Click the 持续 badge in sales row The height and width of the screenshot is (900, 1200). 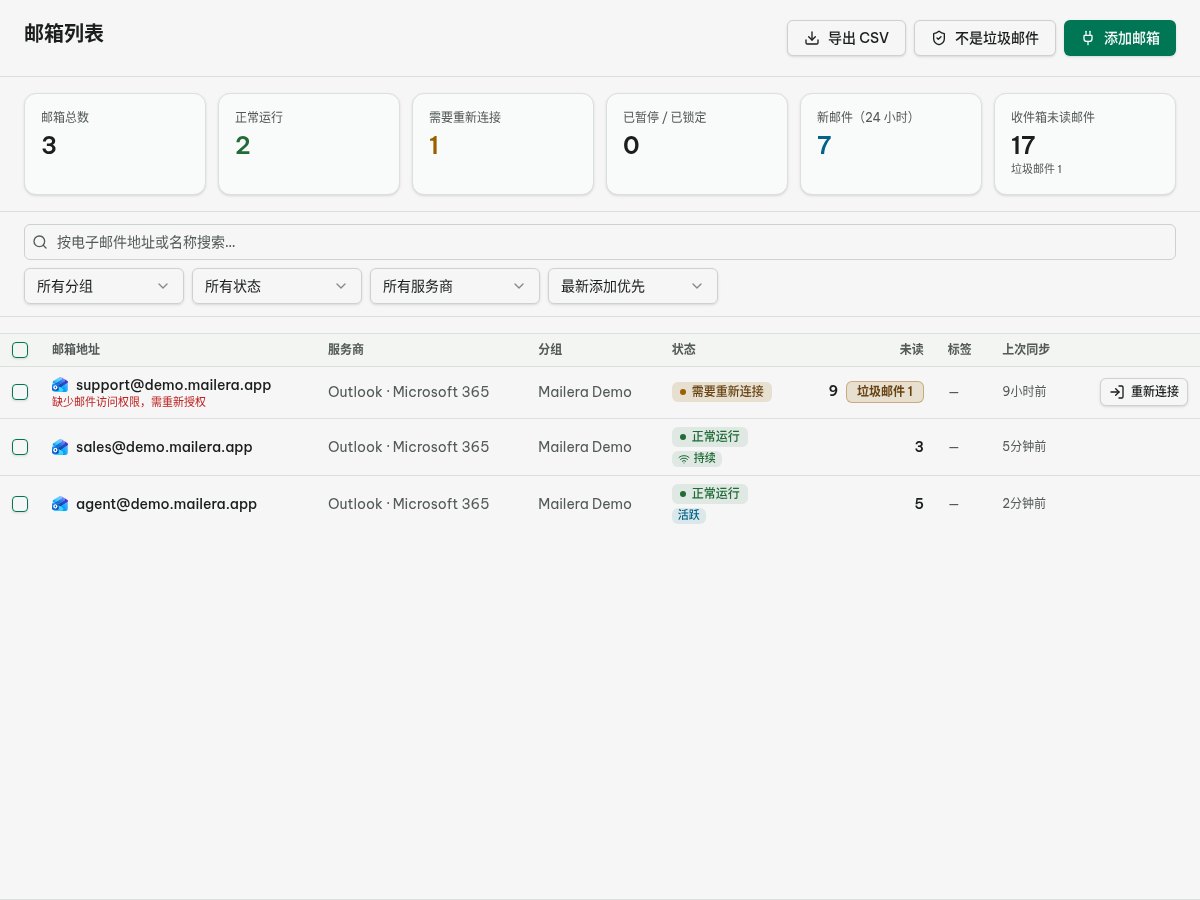coord(697,458)
